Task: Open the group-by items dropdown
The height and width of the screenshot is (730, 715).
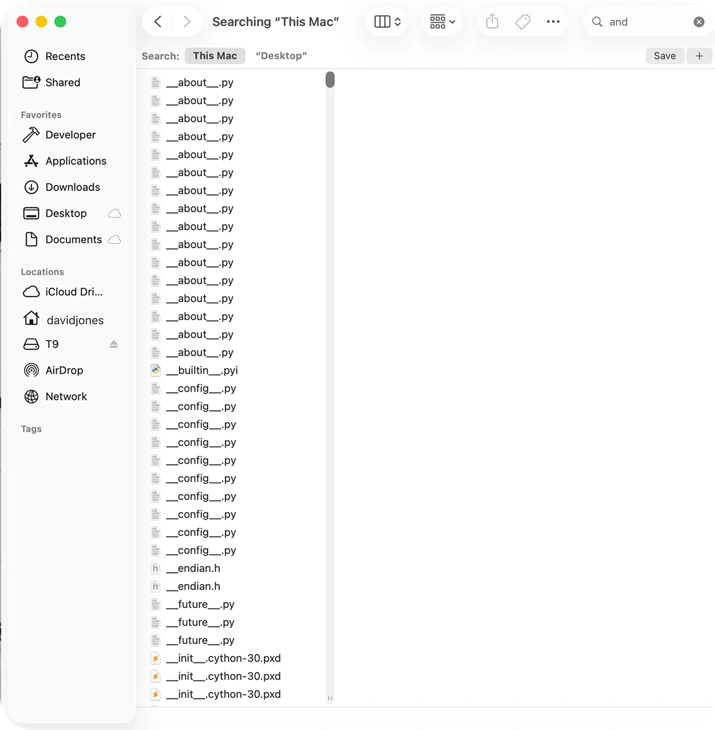Action: pyautogui.click(x=442, y=21)
